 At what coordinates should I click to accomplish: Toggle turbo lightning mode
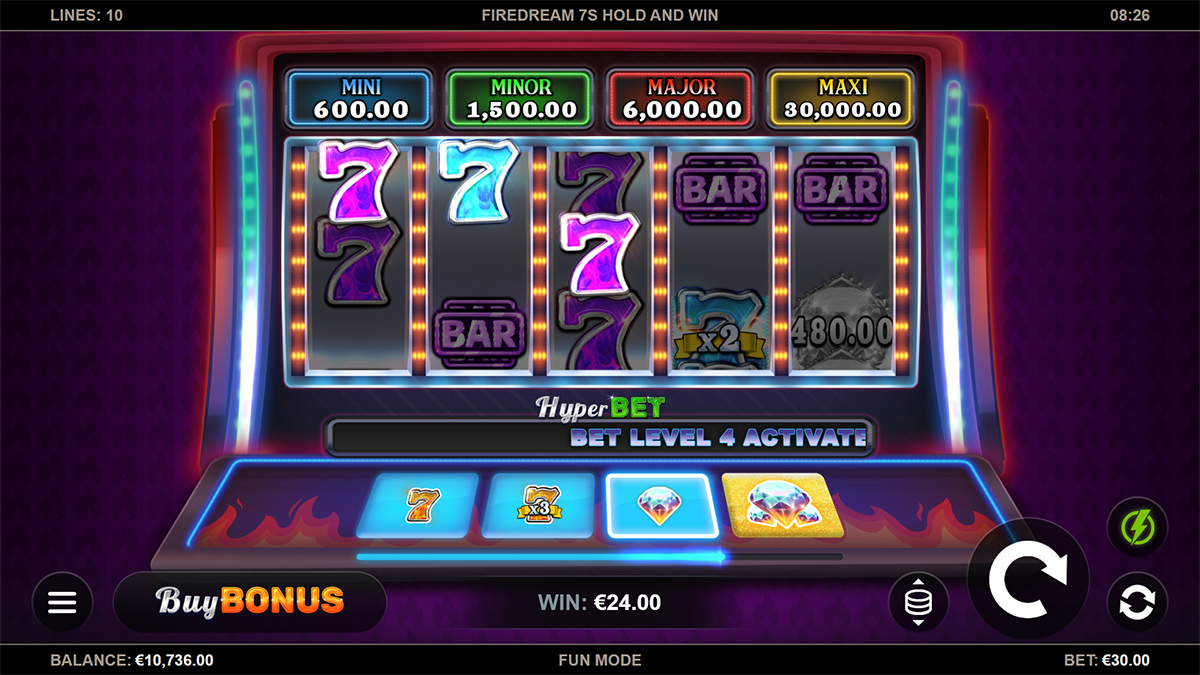(x=1137, y=526)
